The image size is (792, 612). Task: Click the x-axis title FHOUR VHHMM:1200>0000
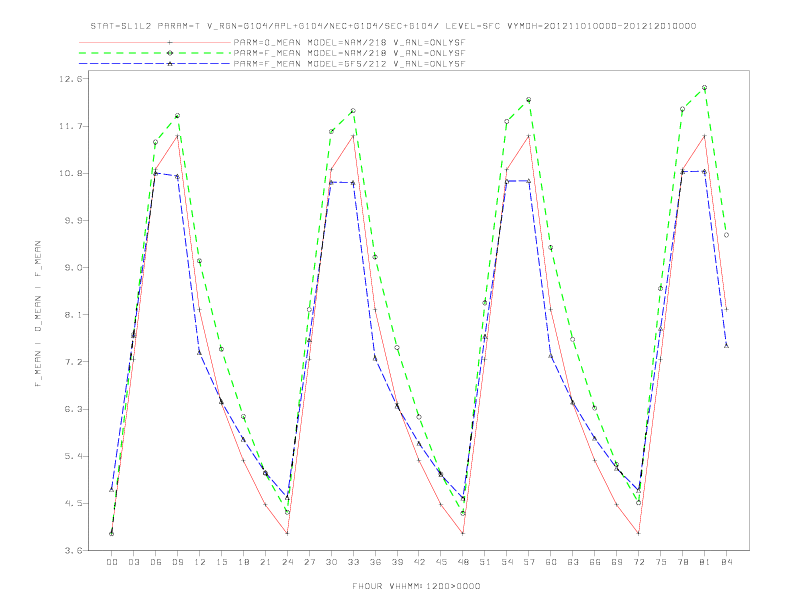point(416,586)
